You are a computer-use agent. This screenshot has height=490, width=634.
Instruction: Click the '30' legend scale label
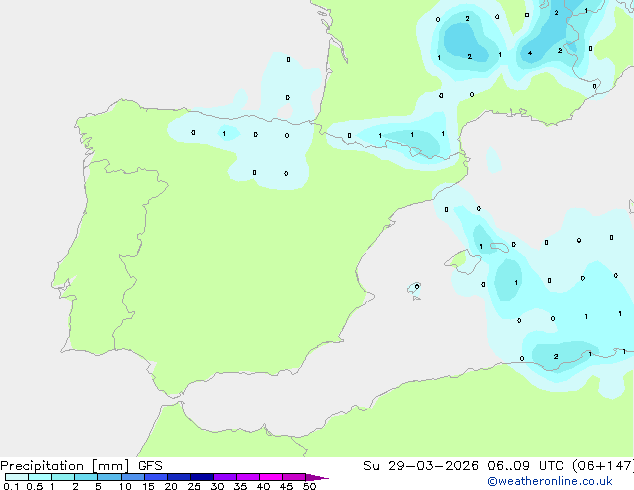point(217,486)
